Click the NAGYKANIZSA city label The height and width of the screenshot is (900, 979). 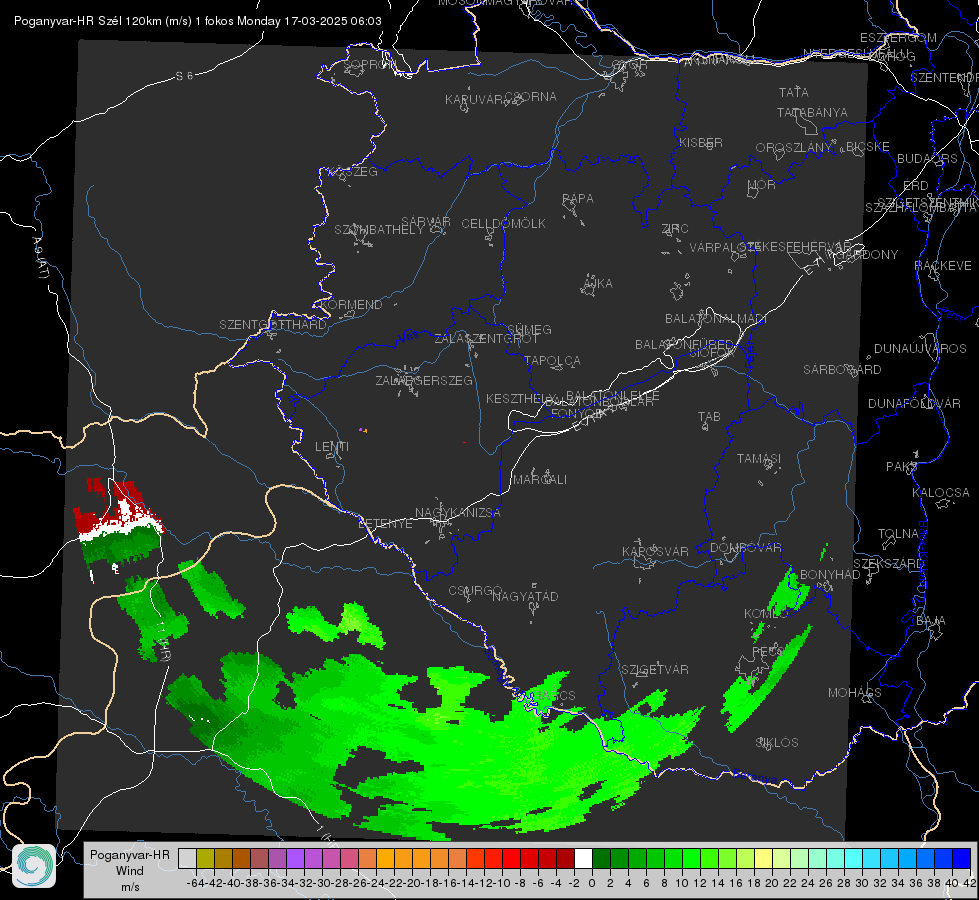coord(458,513)
